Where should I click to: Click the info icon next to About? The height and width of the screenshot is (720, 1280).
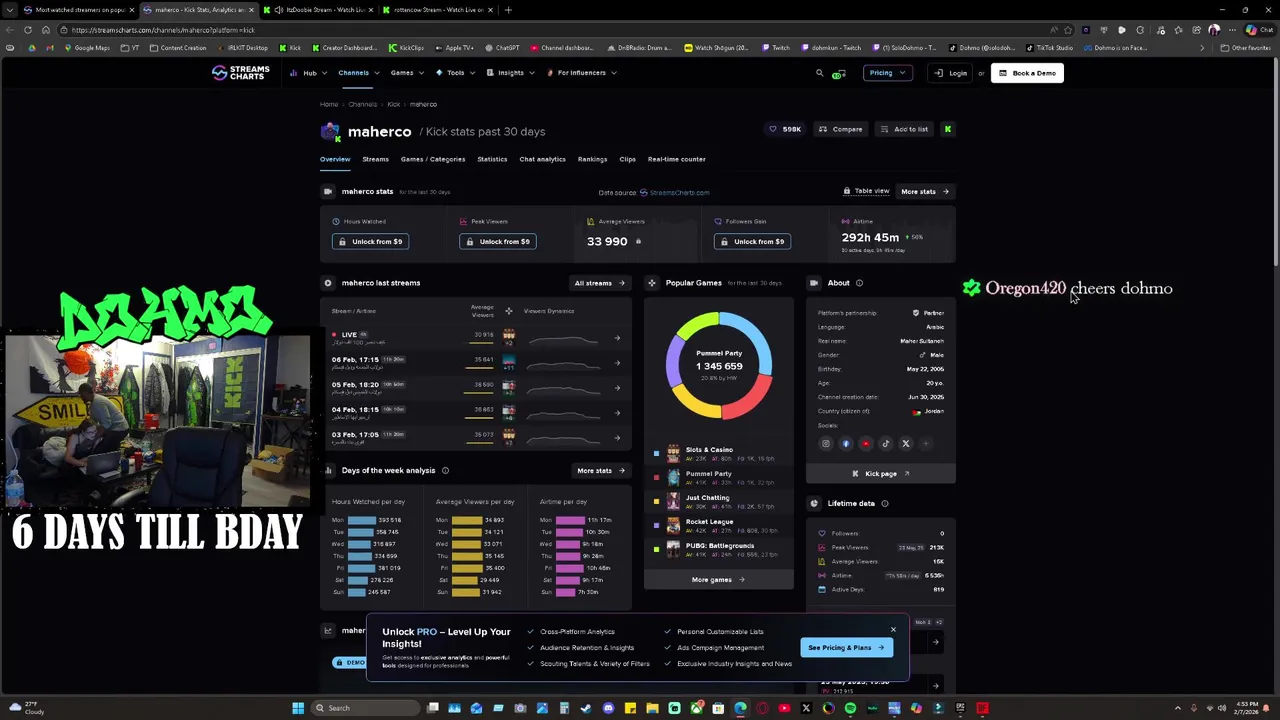pyautogui.click(x=859, y=283)
